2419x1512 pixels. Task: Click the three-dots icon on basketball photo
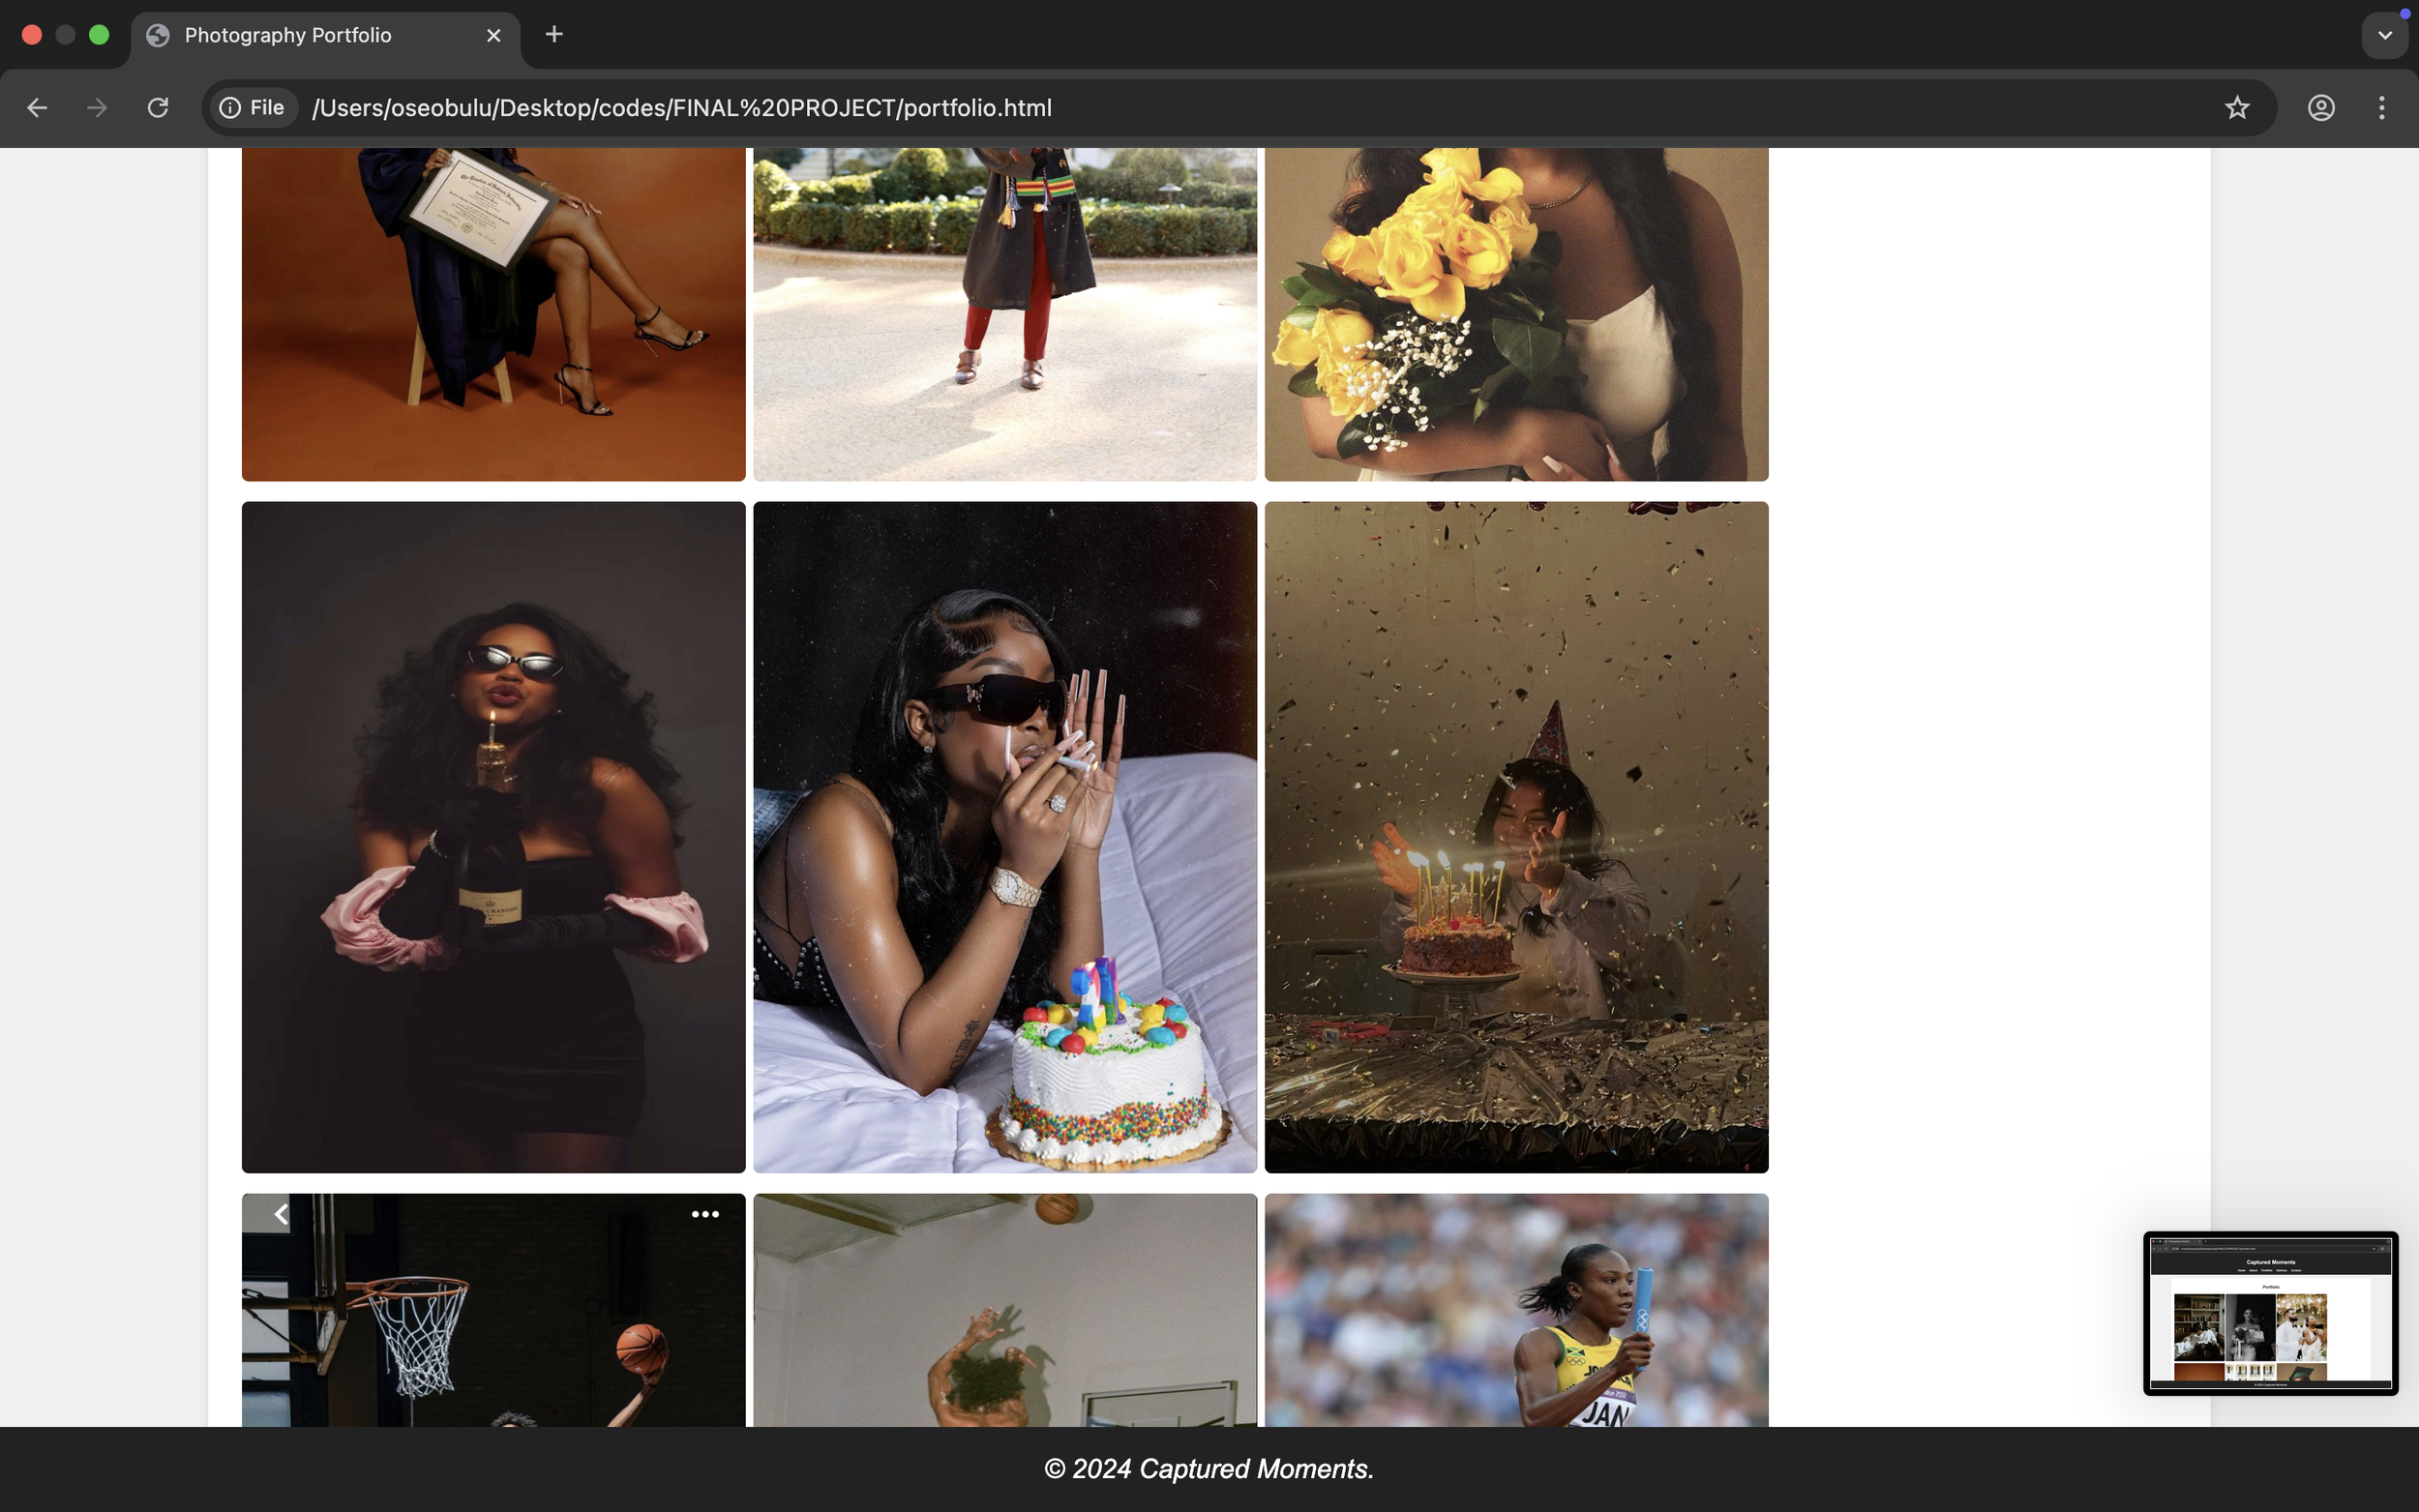(705, 1214)
